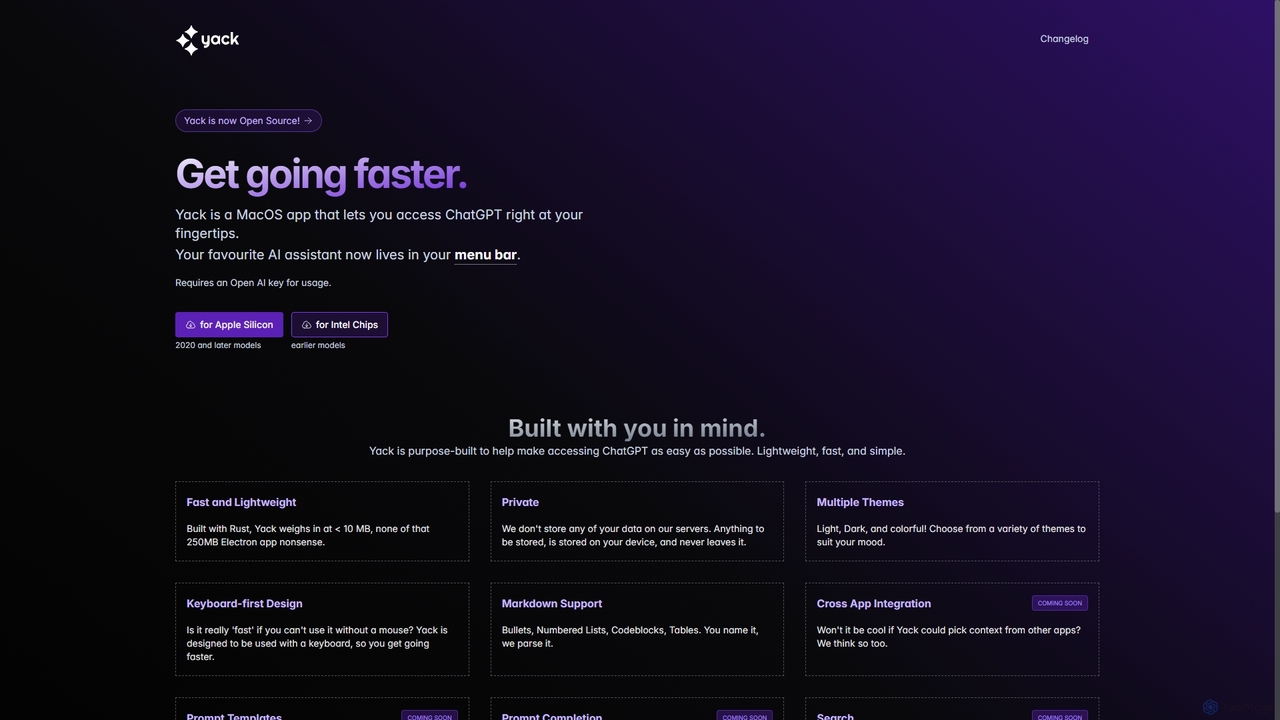Click 'Requires an Open AI key for usage.' text
This screenshot has width=1280, height=720.
[253, 283]
